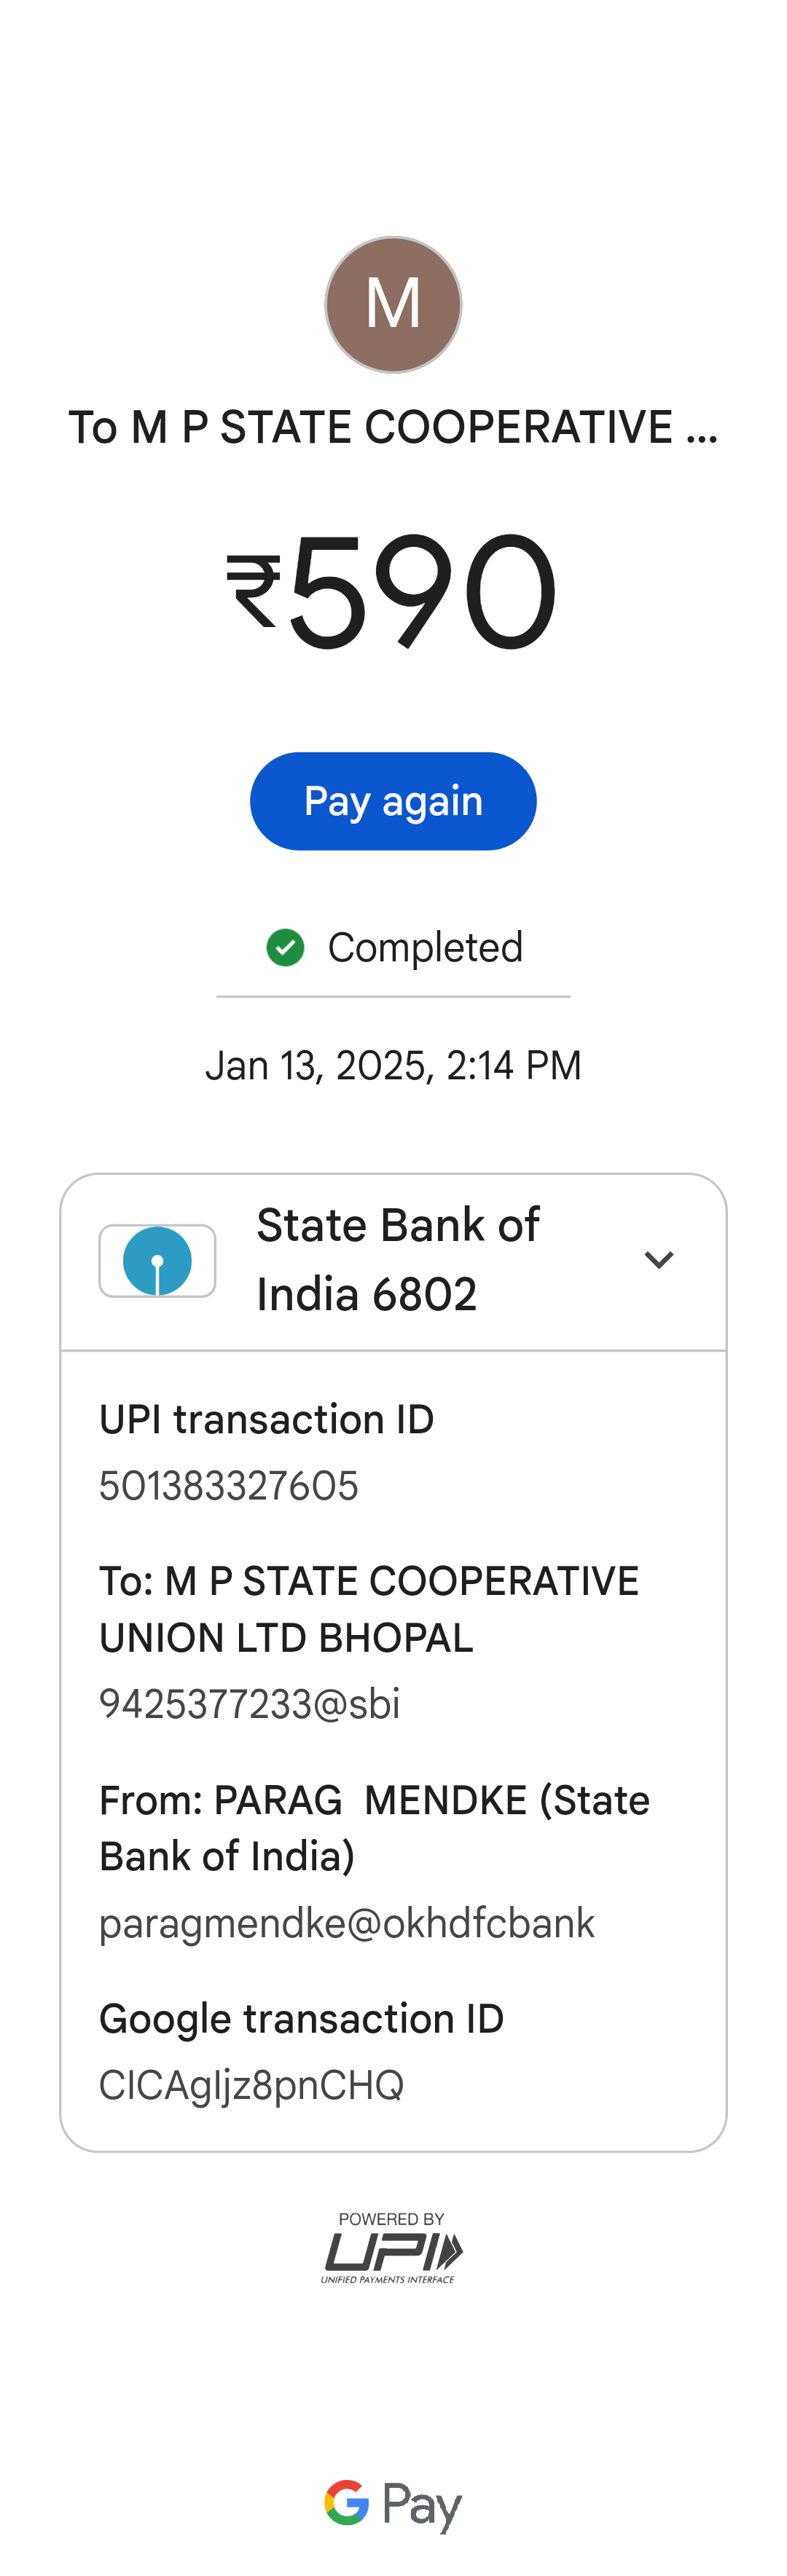Select the UPI transaction ID number 501383327605

click(228, 1486)
